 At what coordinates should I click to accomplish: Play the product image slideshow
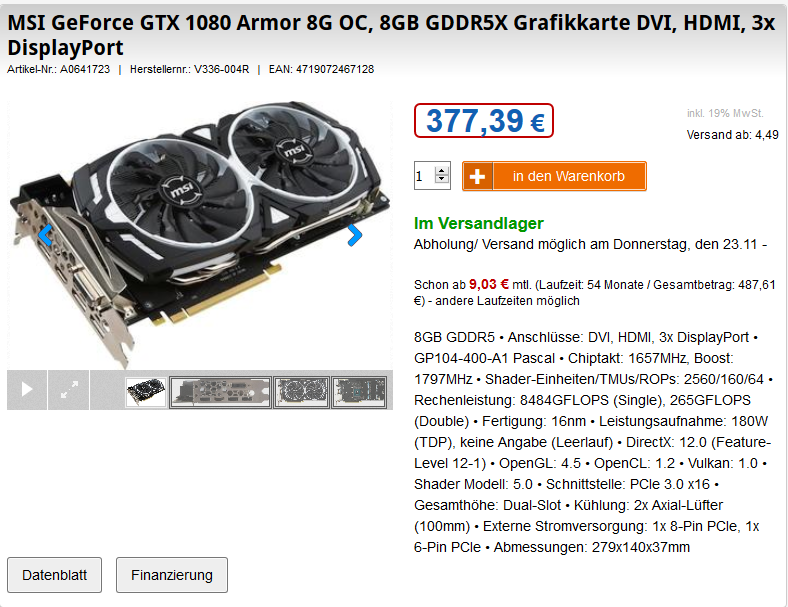(27, 390)
